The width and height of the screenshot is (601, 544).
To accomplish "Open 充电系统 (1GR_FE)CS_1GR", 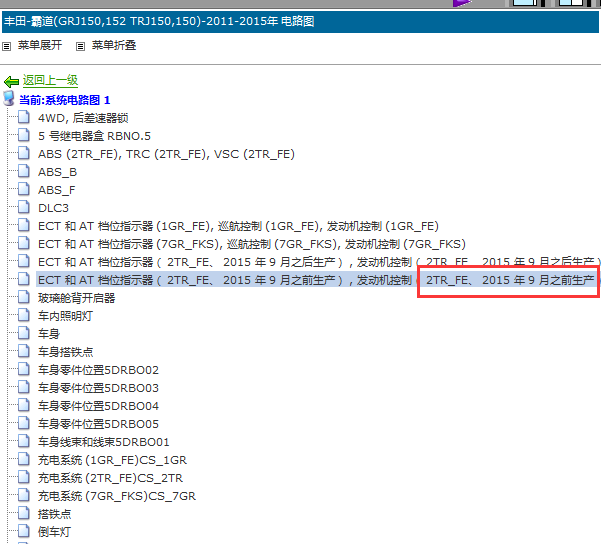I will click(x=112, y=460).
